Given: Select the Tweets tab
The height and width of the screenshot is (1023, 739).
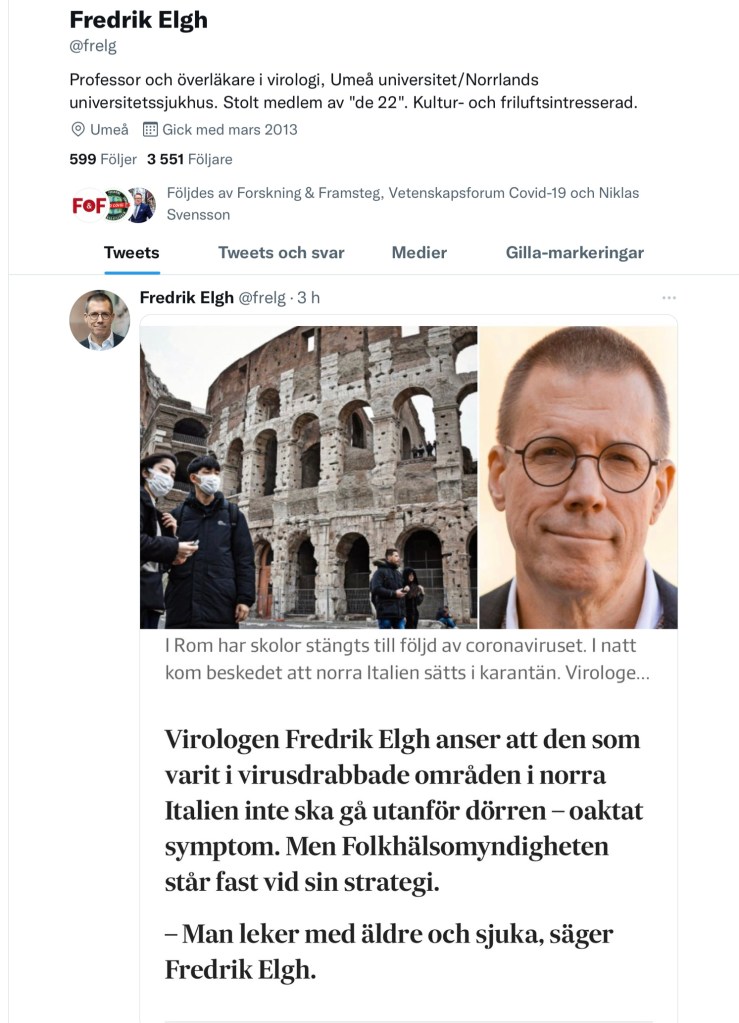Looking at the screenshot, I should (x=132, y=252).
